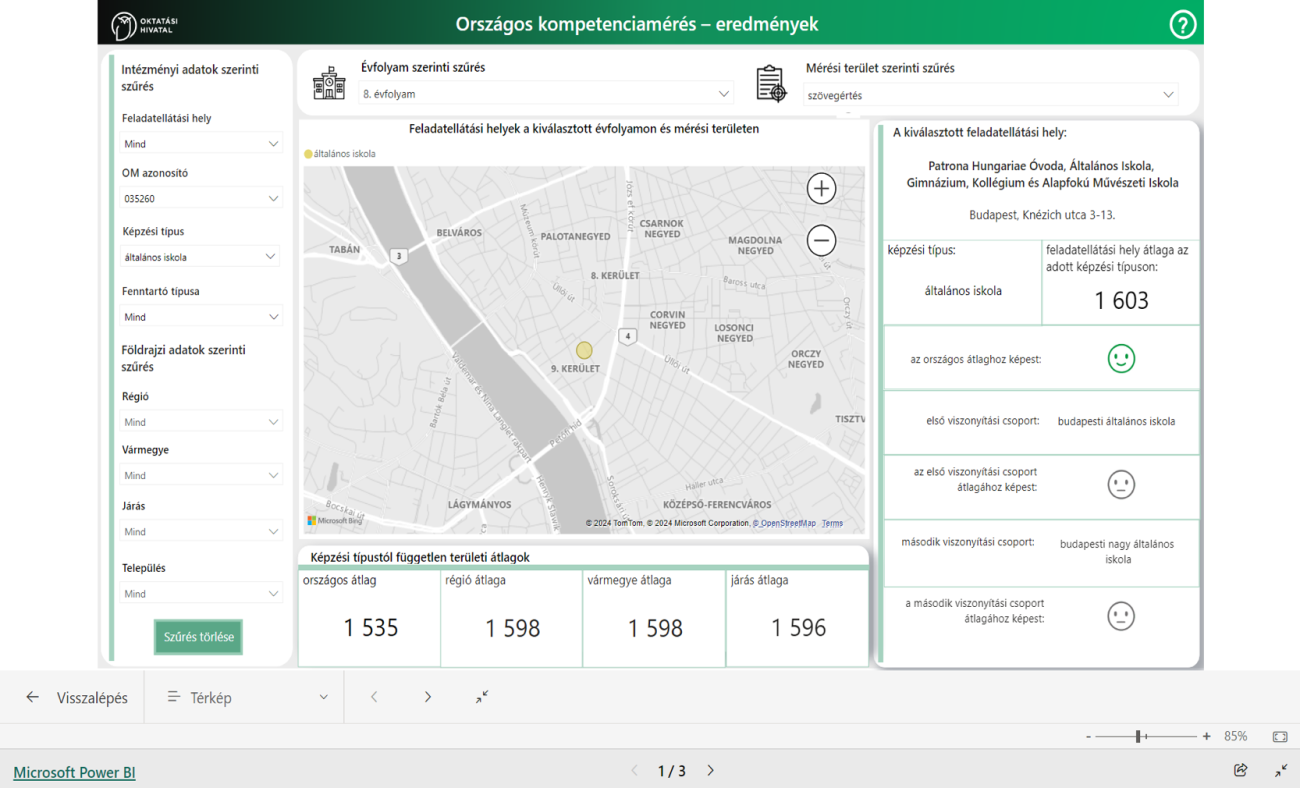Click the share icon at bottom right
This screenshot has width=1300, height=788.
tap(1241, 770)
